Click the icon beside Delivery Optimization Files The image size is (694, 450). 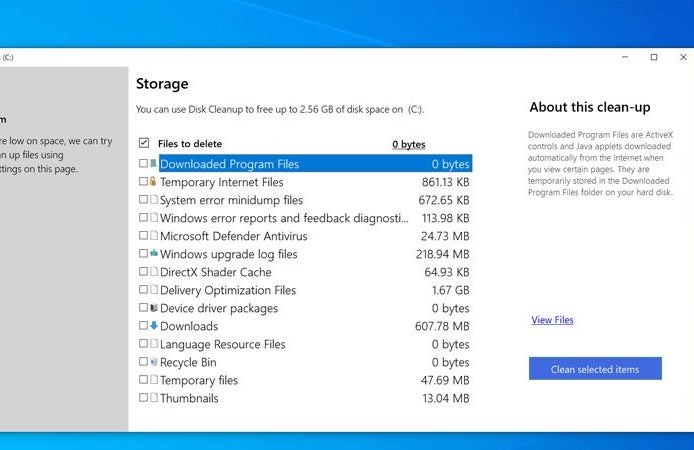(x=154, y=289)
